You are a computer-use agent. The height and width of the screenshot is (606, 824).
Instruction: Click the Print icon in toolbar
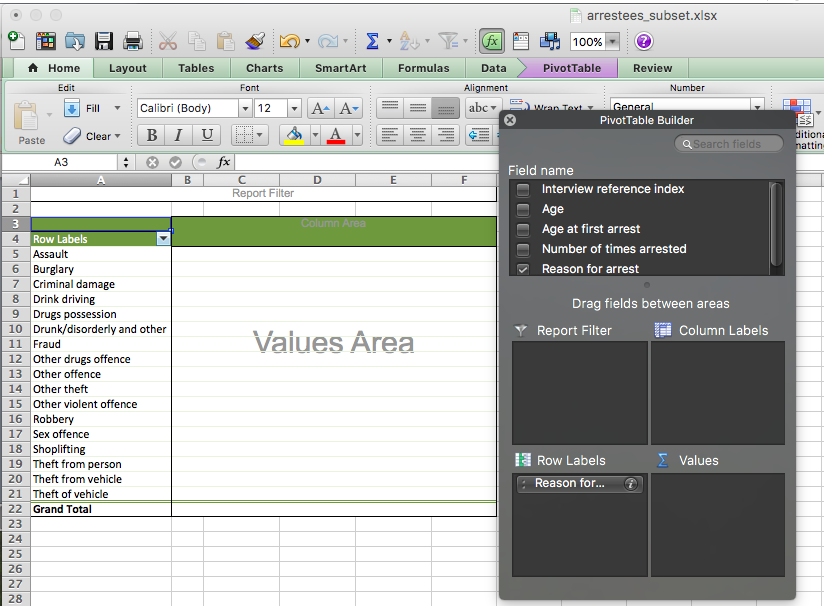pos(132,41)
